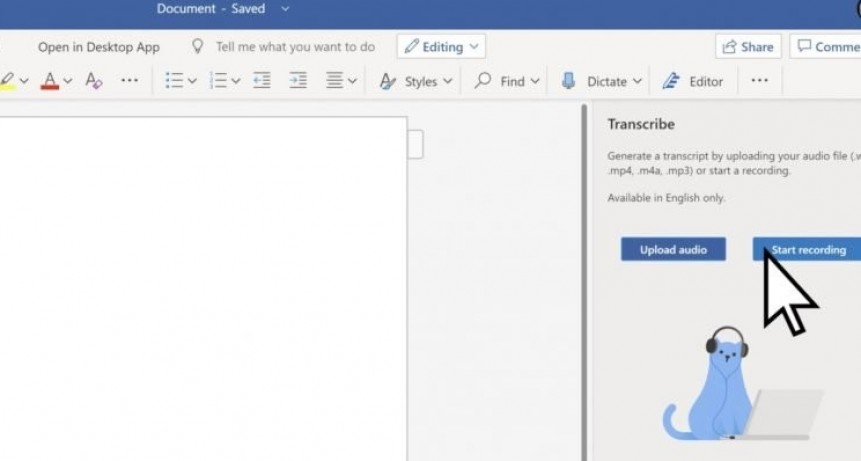
Task: Click the Find button
Action: click(500, 81)
